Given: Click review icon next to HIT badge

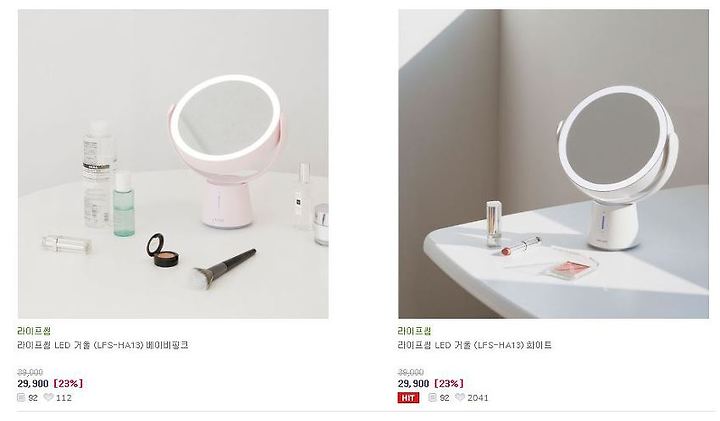Looking at the screenshot, I should tap(433, 397).
